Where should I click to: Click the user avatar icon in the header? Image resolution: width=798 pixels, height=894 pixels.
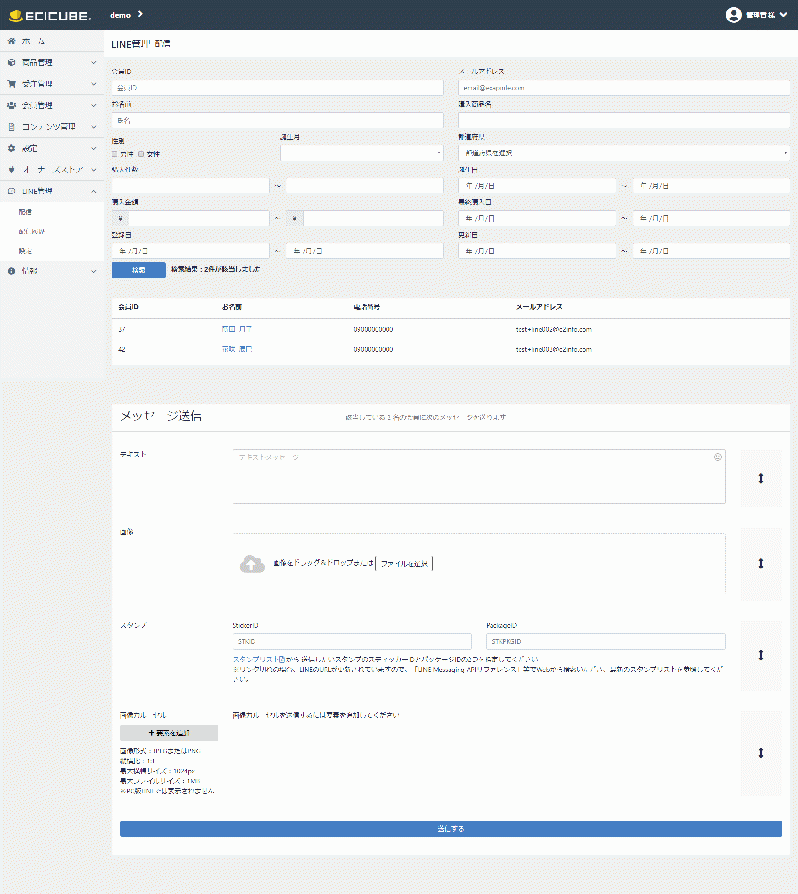click(x=734, y=15)
